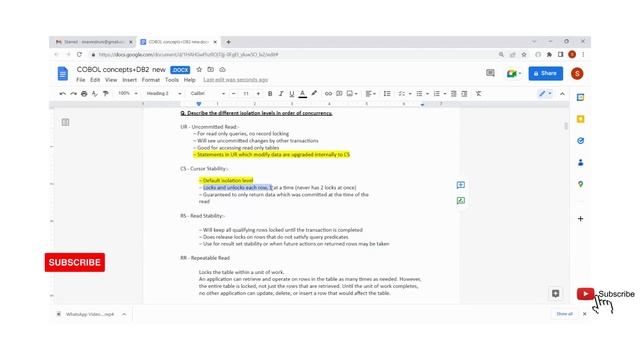Open the text alignment dropdown
The height and width of the screenshot is (360, 640).
click(371, 94)
